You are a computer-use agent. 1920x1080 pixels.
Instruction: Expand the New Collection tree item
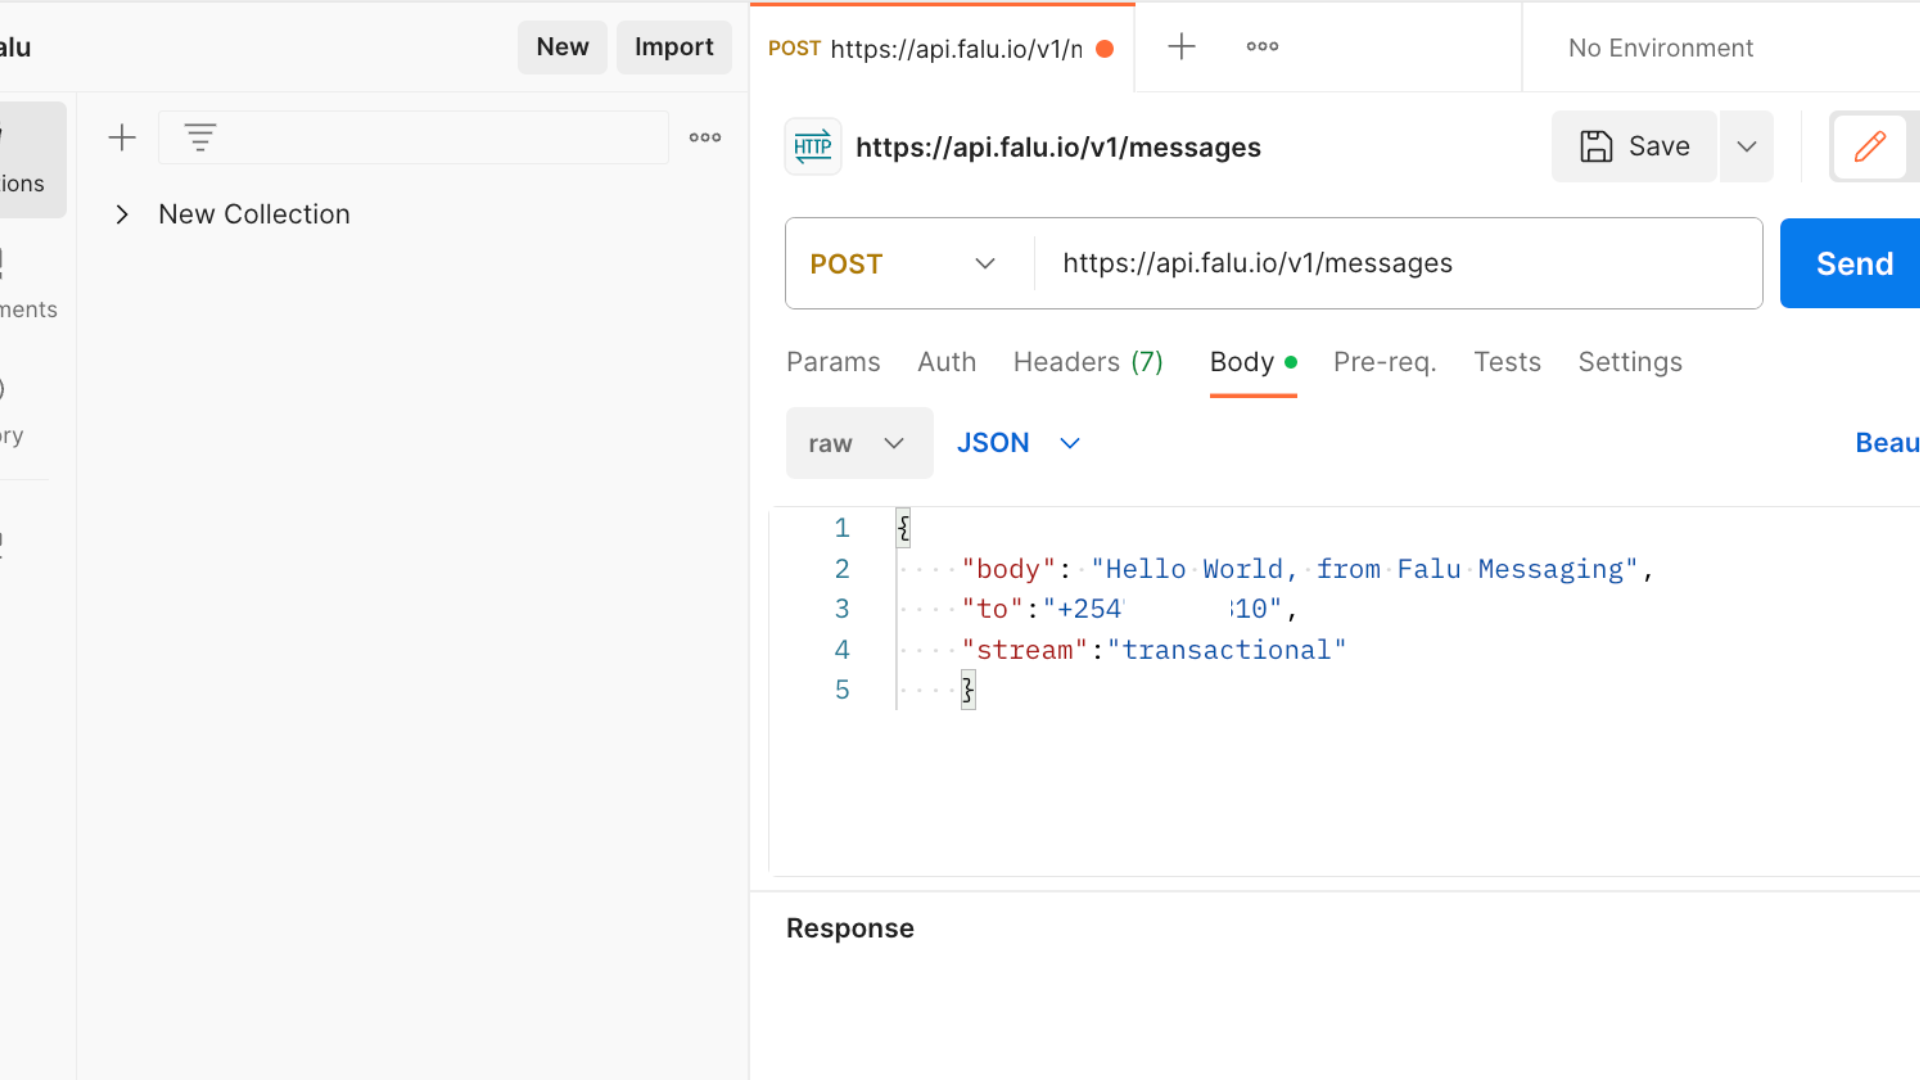(122, 214)
